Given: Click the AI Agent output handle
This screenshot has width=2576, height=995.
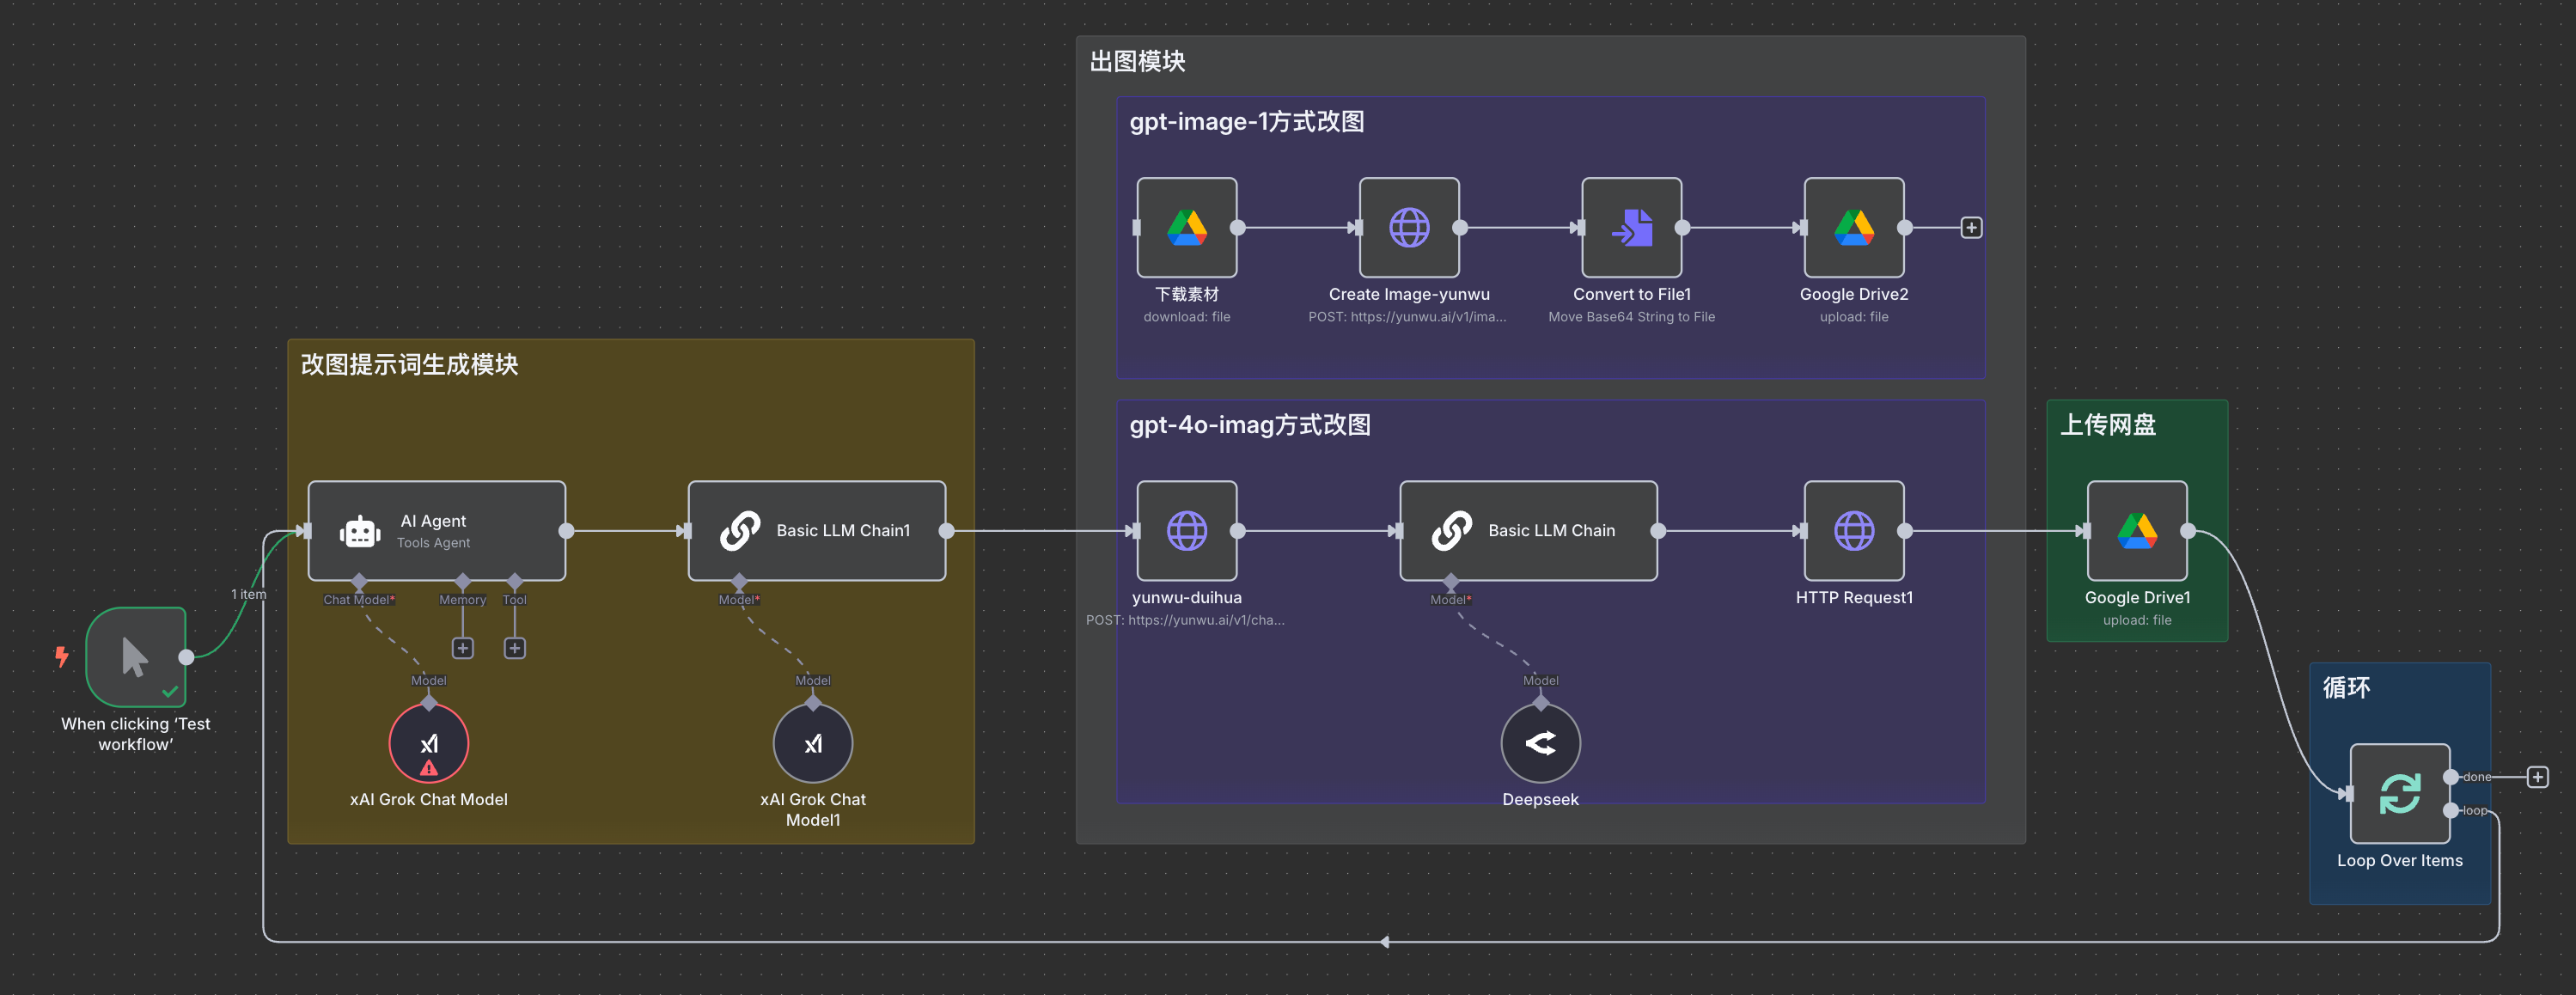Looking at the screenshot, I should (566, 531).
